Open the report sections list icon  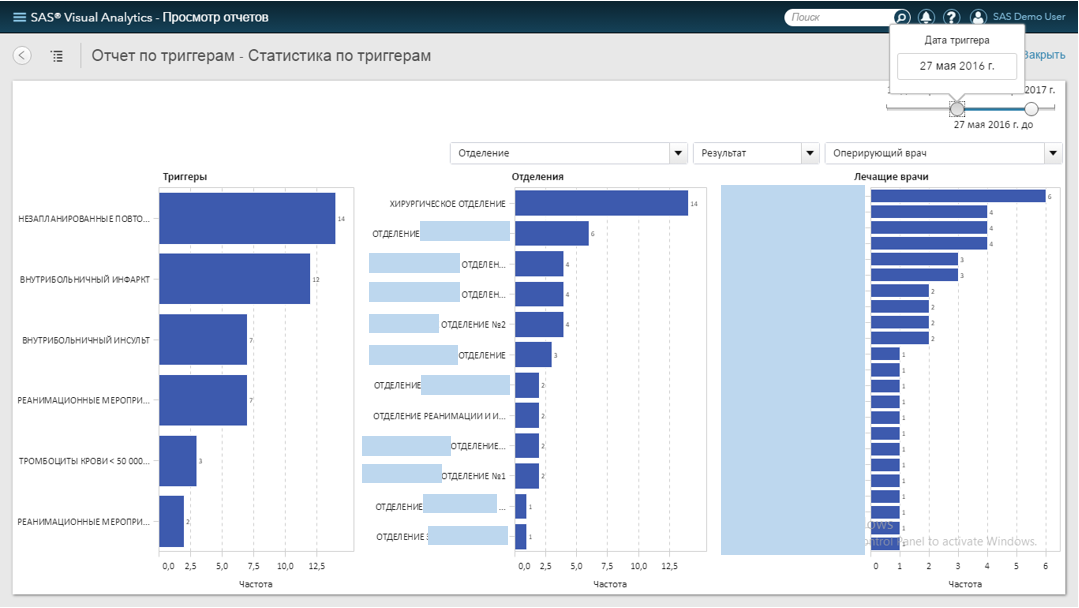click(57, 56)
